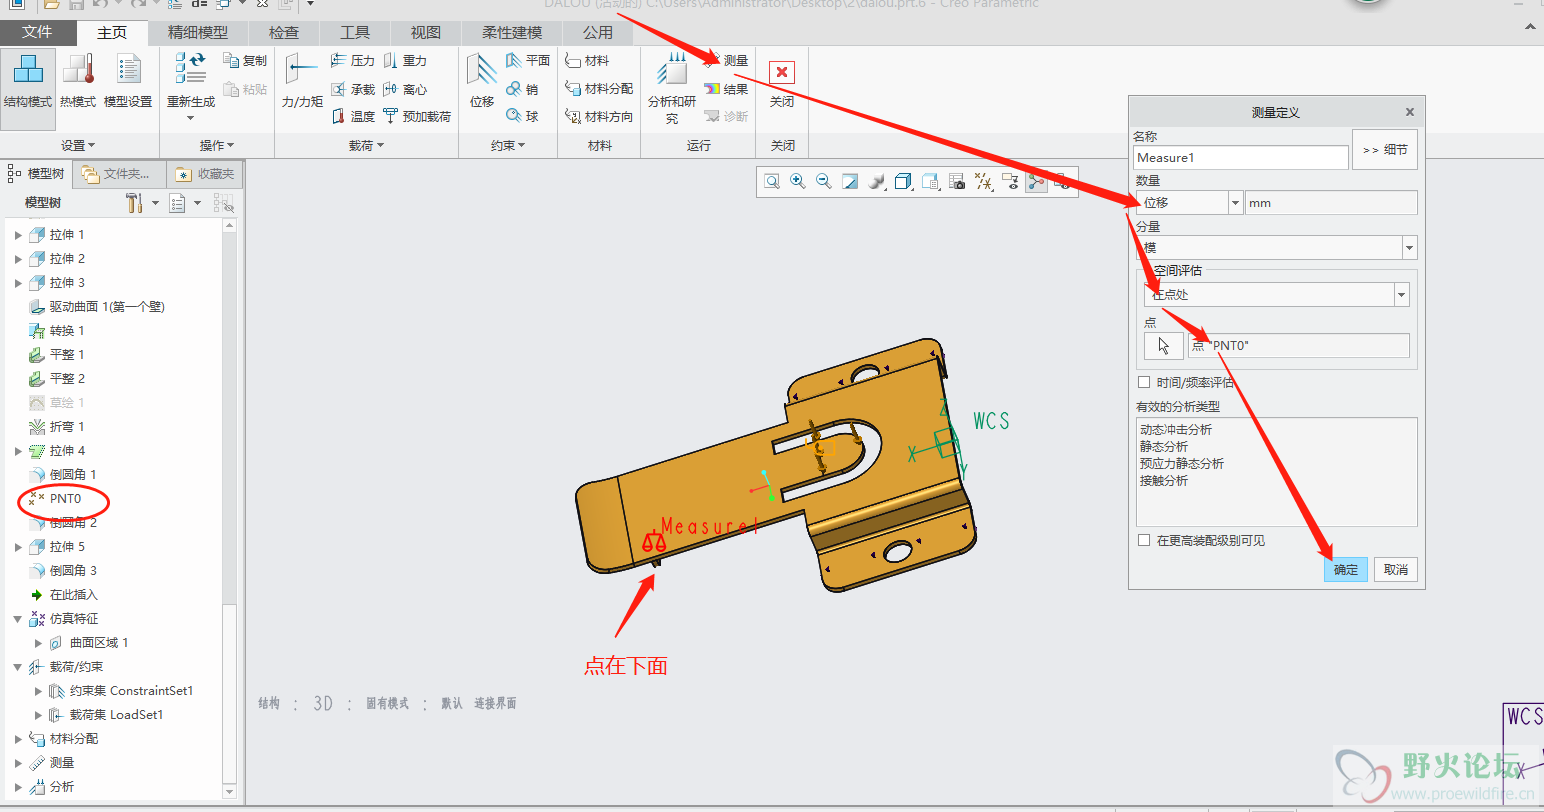Image resolution: width=1544 pixels, height=812 pixels.
Task: Switch to 精细模型 ribbon tab
Action: (197, 32)
